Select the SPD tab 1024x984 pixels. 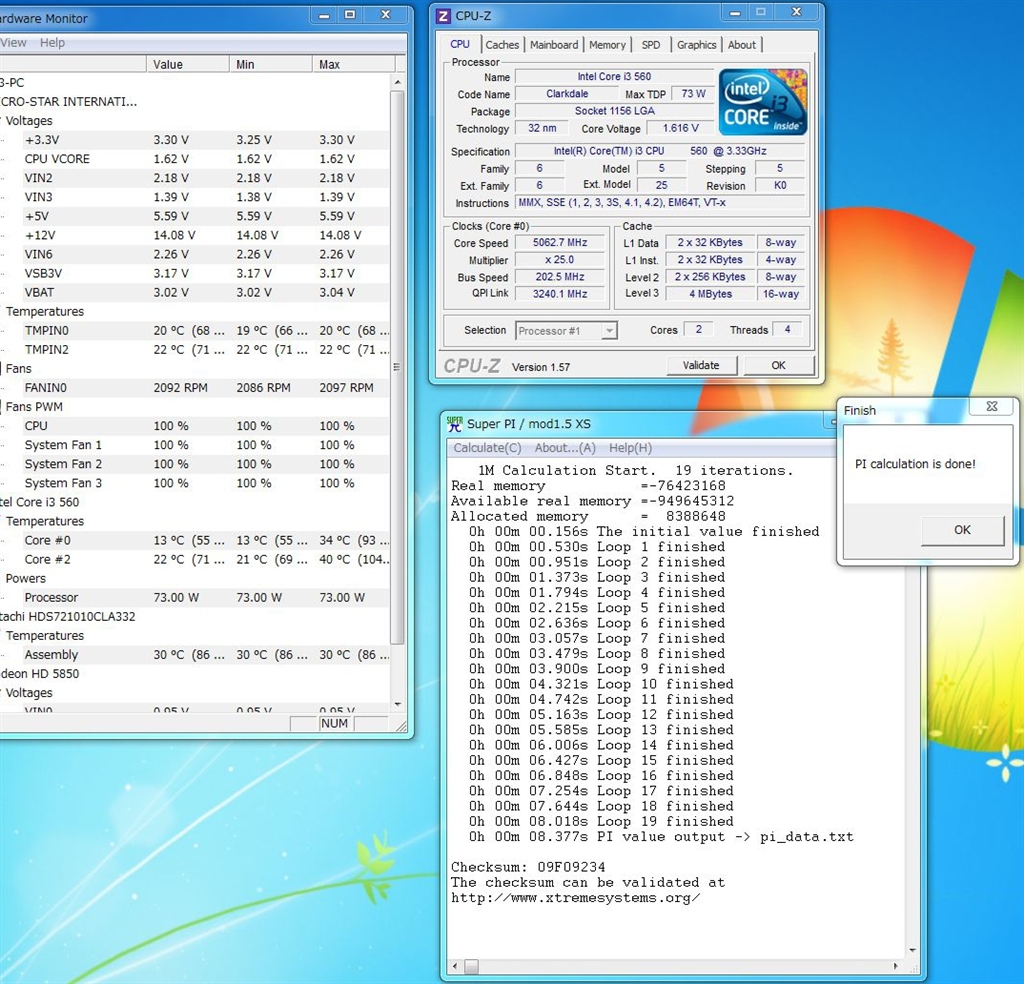pyautogui.click(x=651, y=45)
